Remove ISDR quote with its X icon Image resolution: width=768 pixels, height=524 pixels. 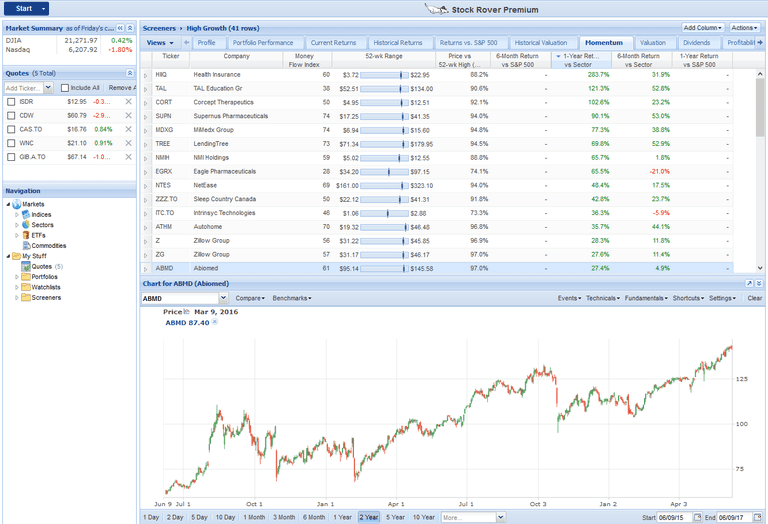pos(128,102)
